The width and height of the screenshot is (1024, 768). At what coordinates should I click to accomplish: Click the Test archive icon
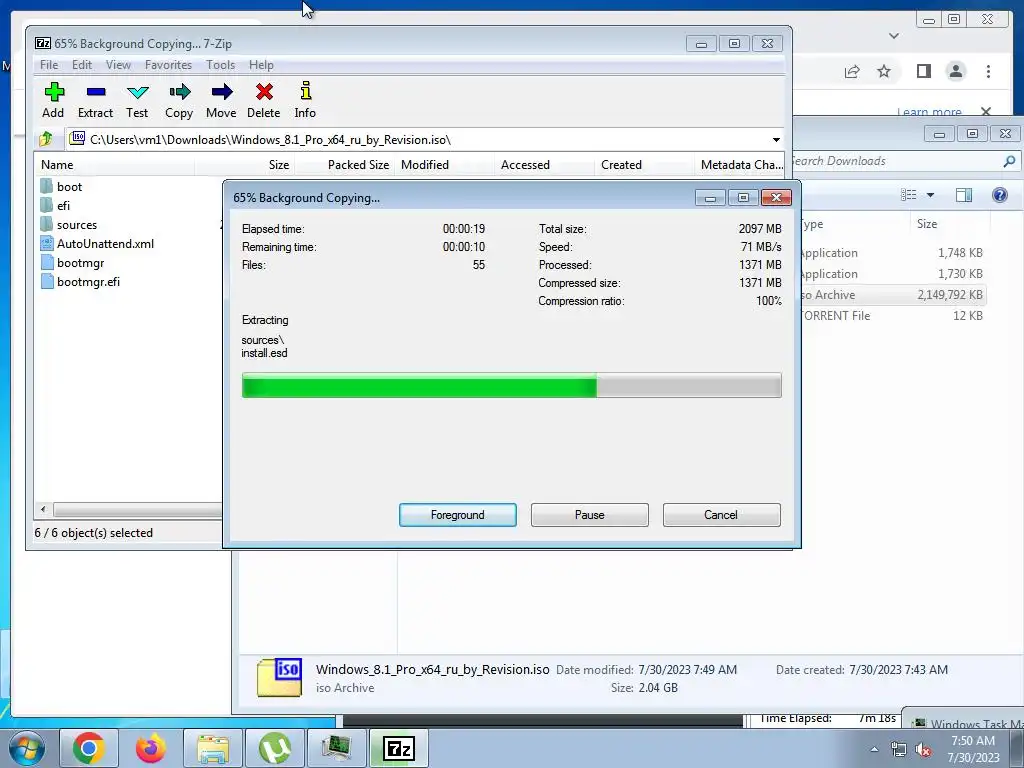[137, 100]
